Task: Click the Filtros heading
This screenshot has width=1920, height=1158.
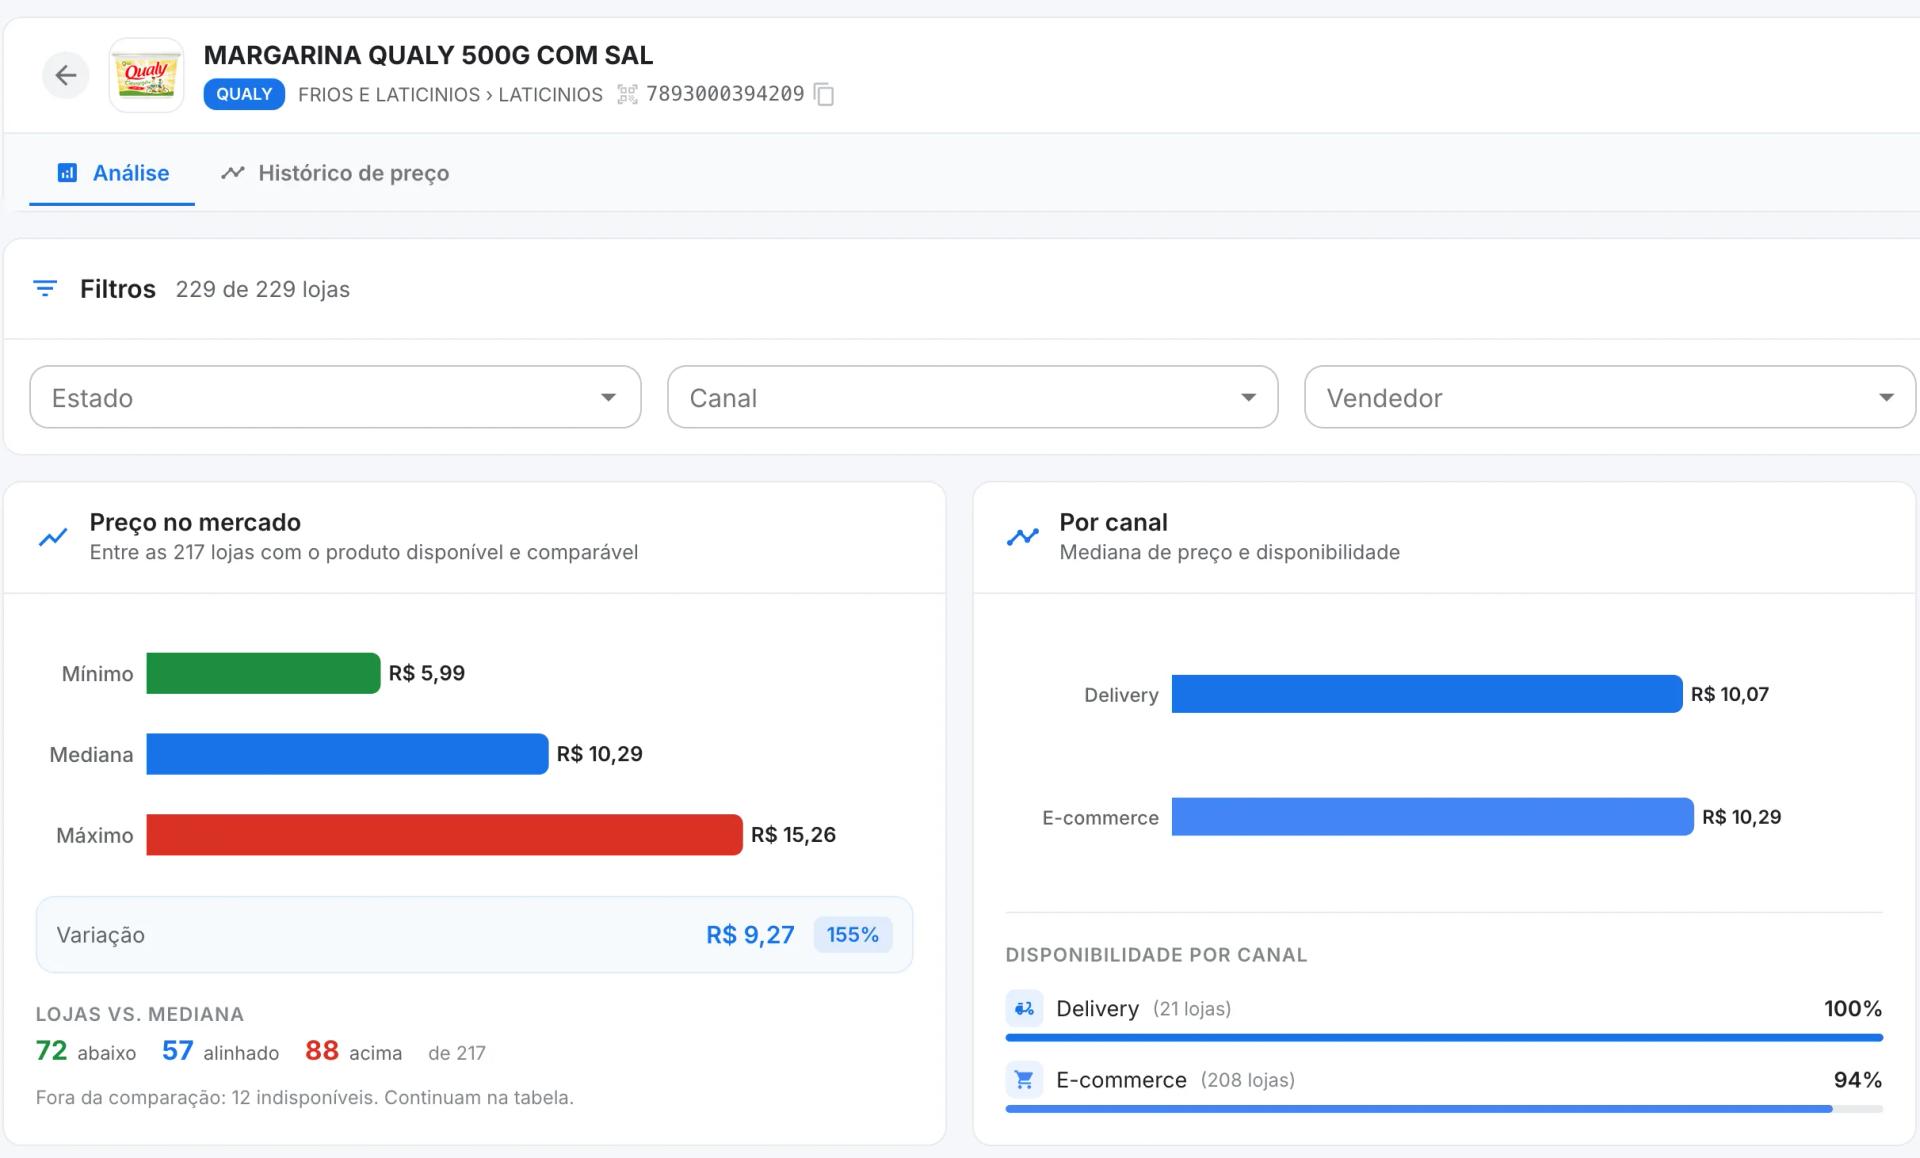Action: (x=118, y=289)
